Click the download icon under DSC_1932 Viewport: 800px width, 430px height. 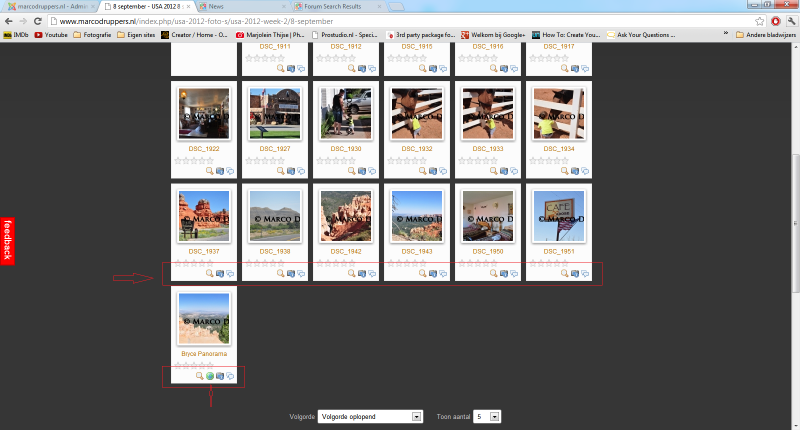(x=433, y=171)
